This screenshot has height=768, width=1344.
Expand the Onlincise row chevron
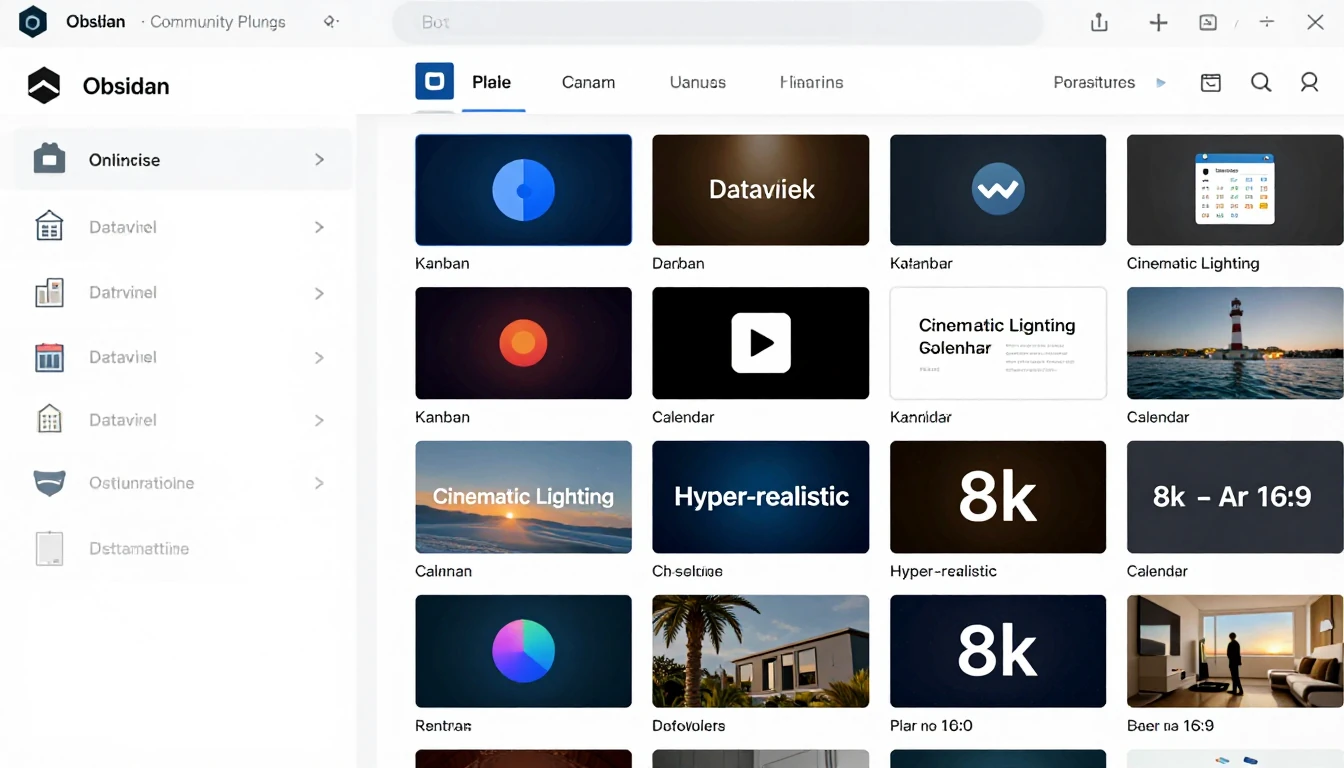(x=319, y=159)
